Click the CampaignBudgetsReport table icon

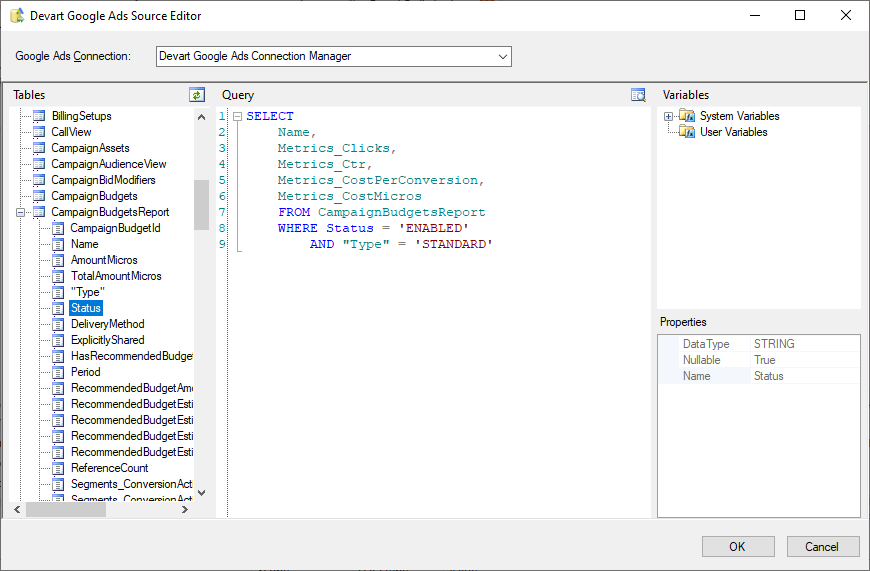pos(40,212)
